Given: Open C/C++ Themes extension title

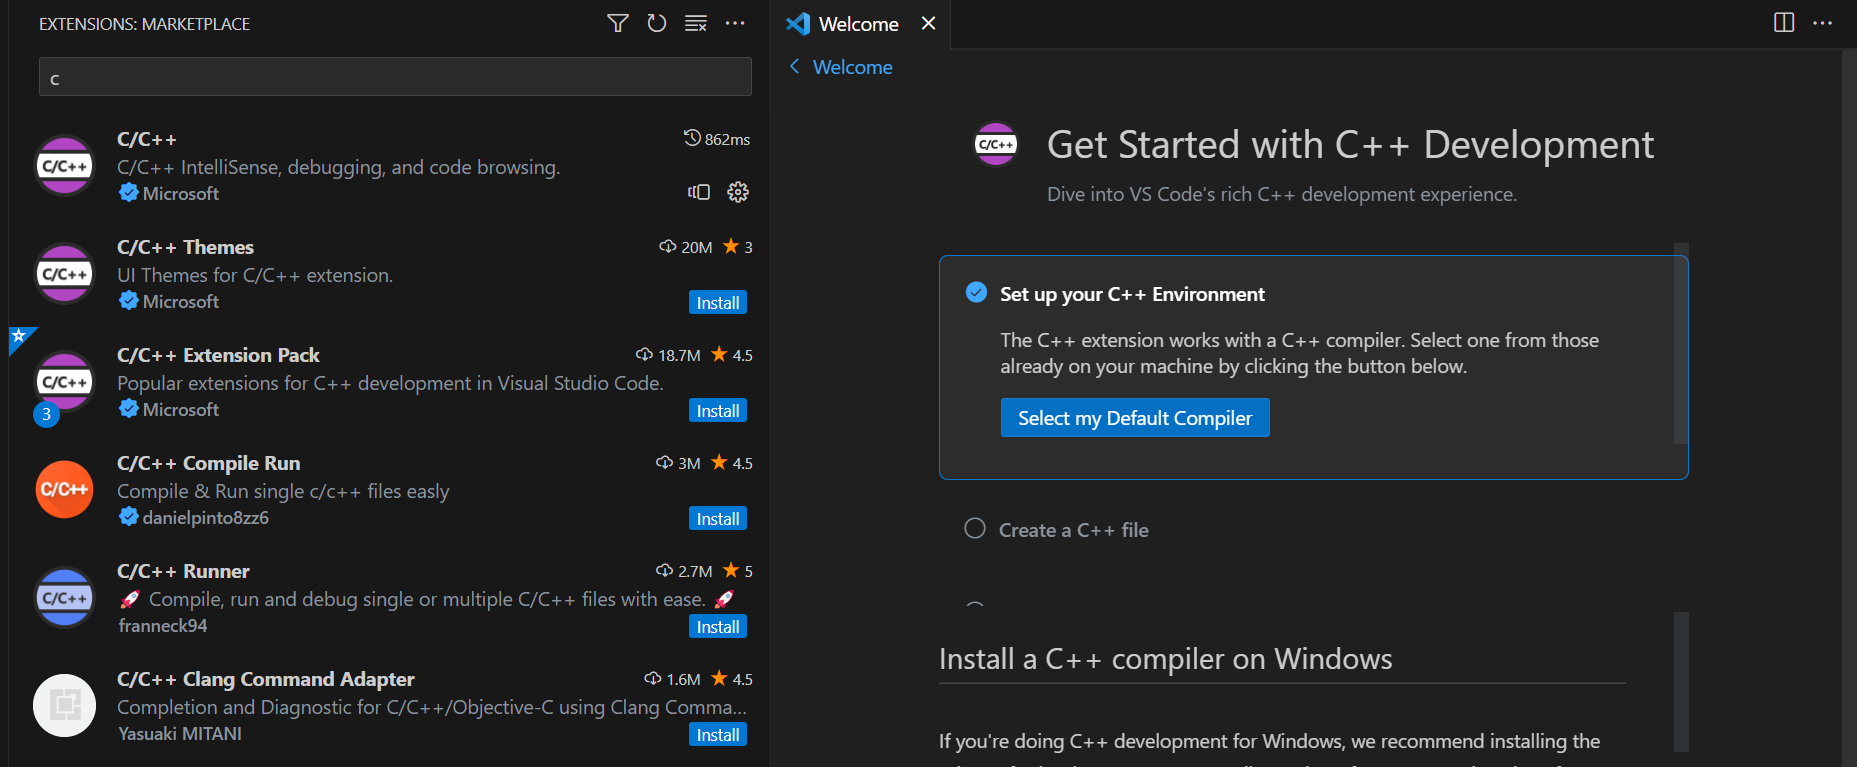Looking at the screenshot, I should coord(185,247).
